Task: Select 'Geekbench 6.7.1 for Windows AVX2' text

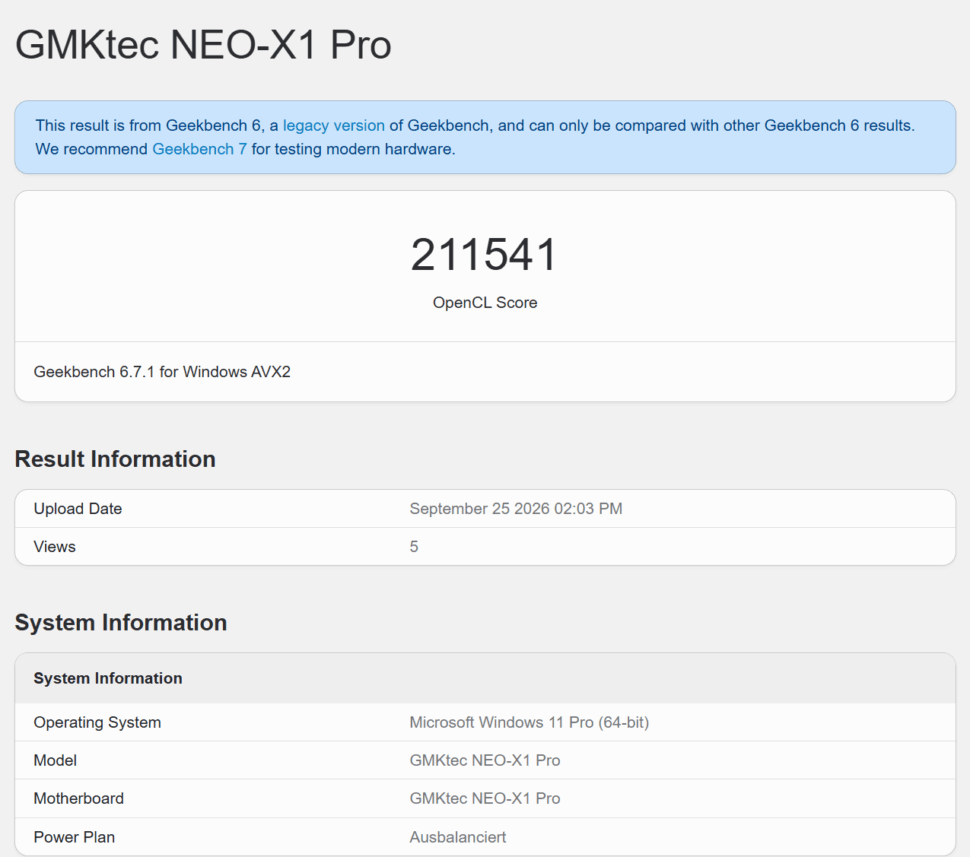Action: (162, 372)
